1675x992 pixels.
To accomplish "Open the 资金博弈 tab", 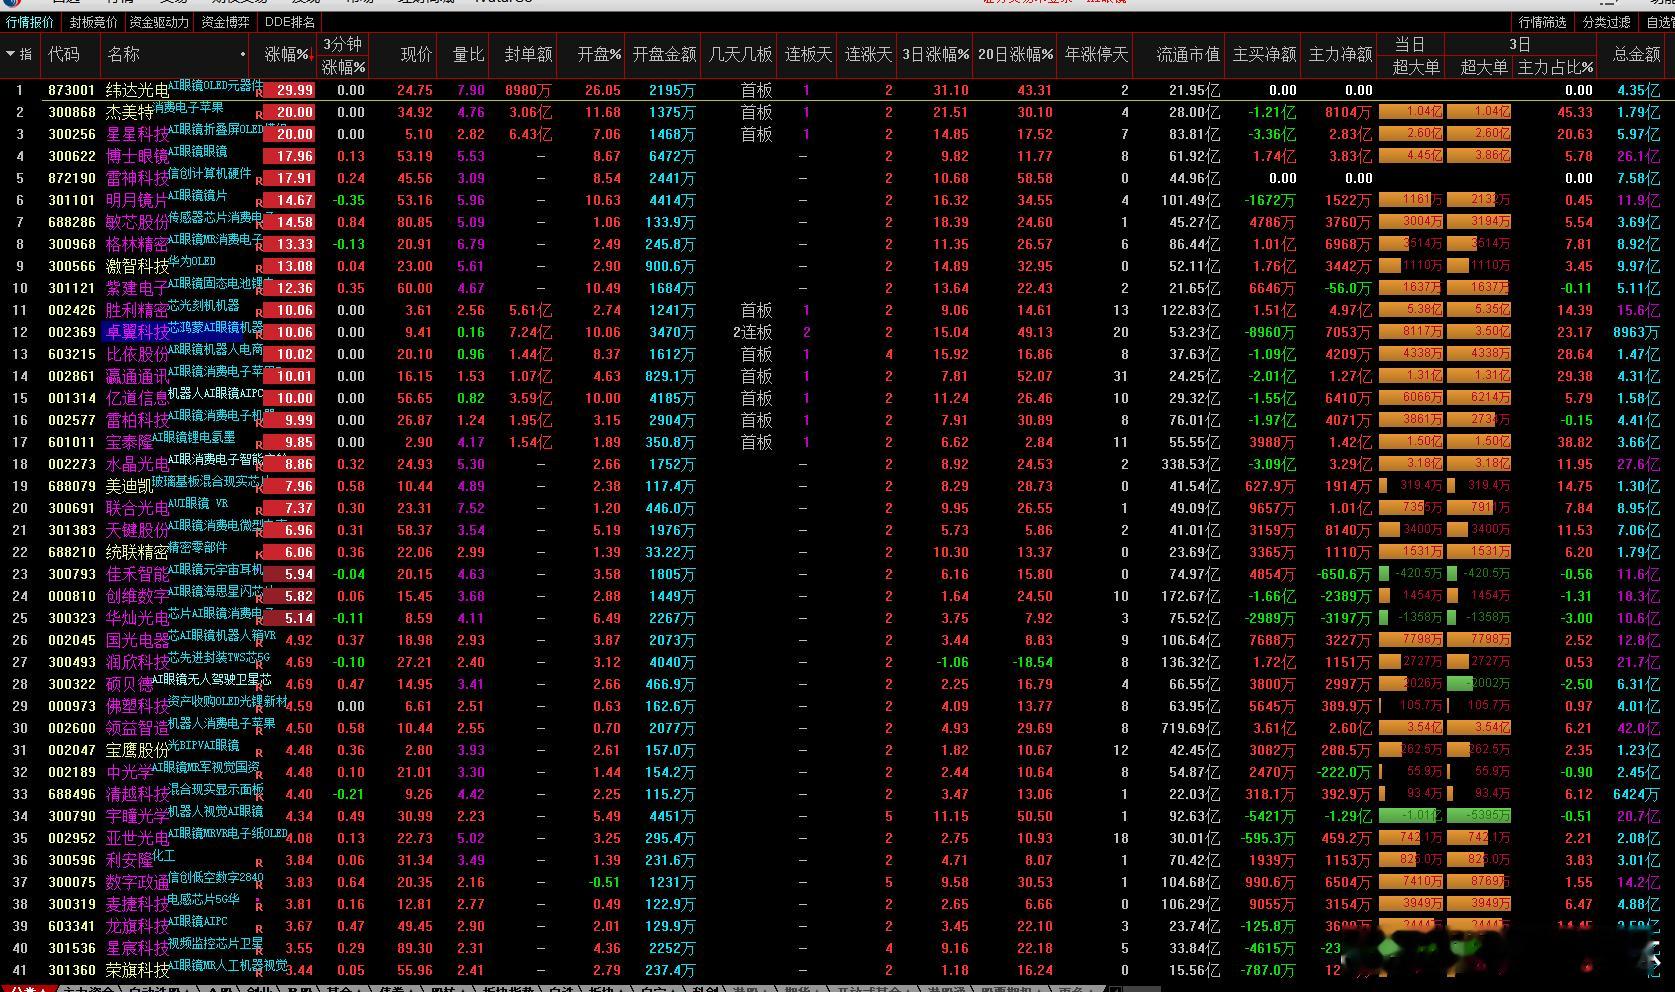I will tap(225, 22).
